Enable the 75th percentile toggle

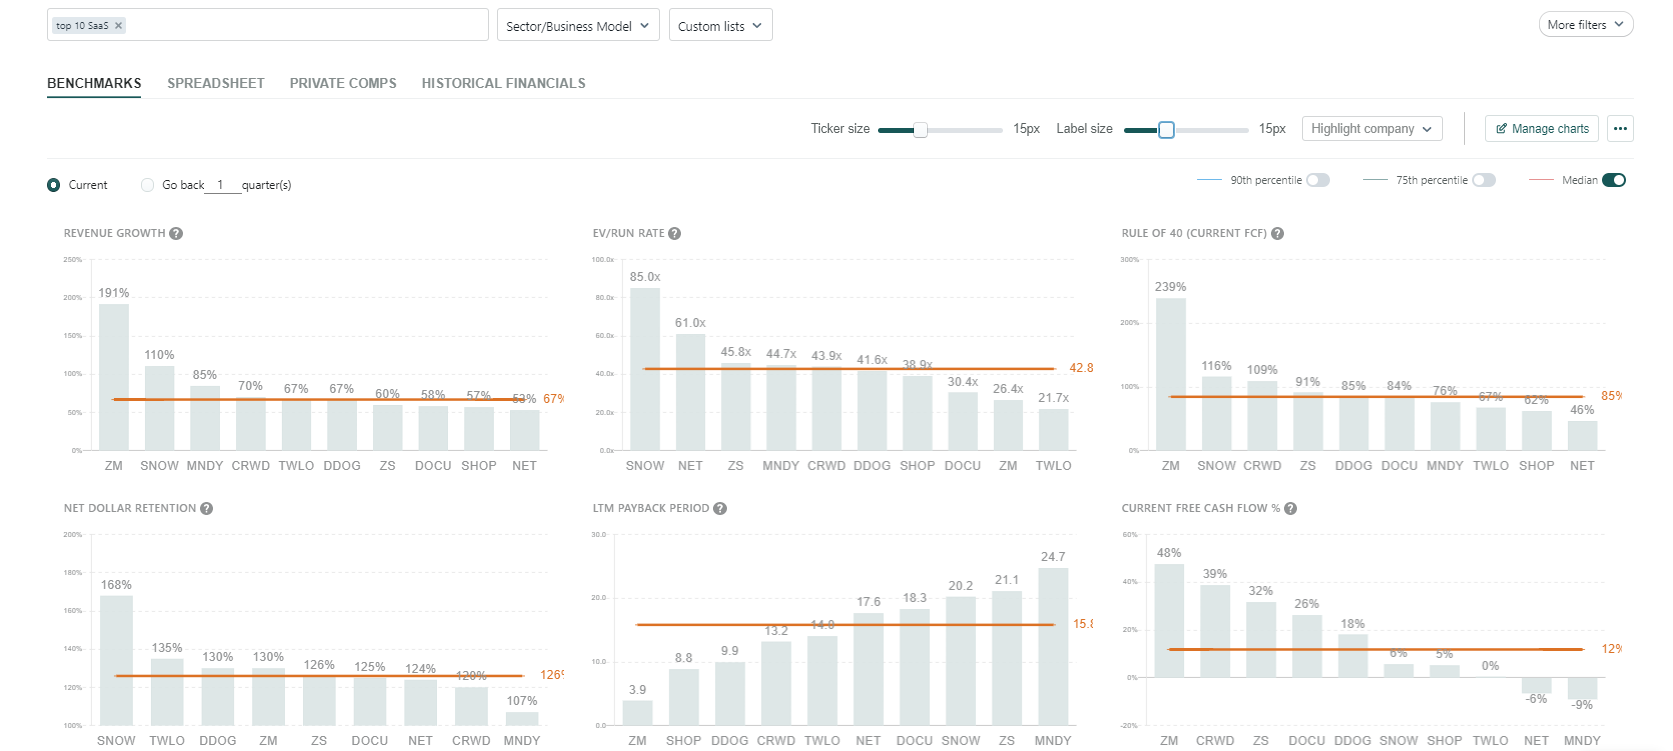point(1484,180)
